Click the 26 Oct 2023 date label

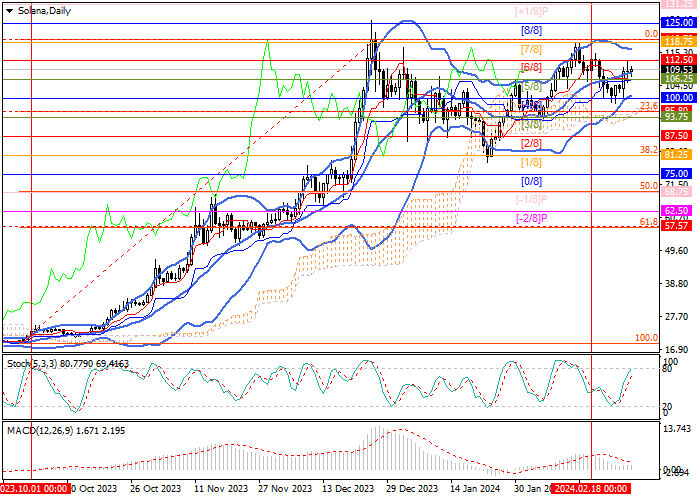pos(156,489)
